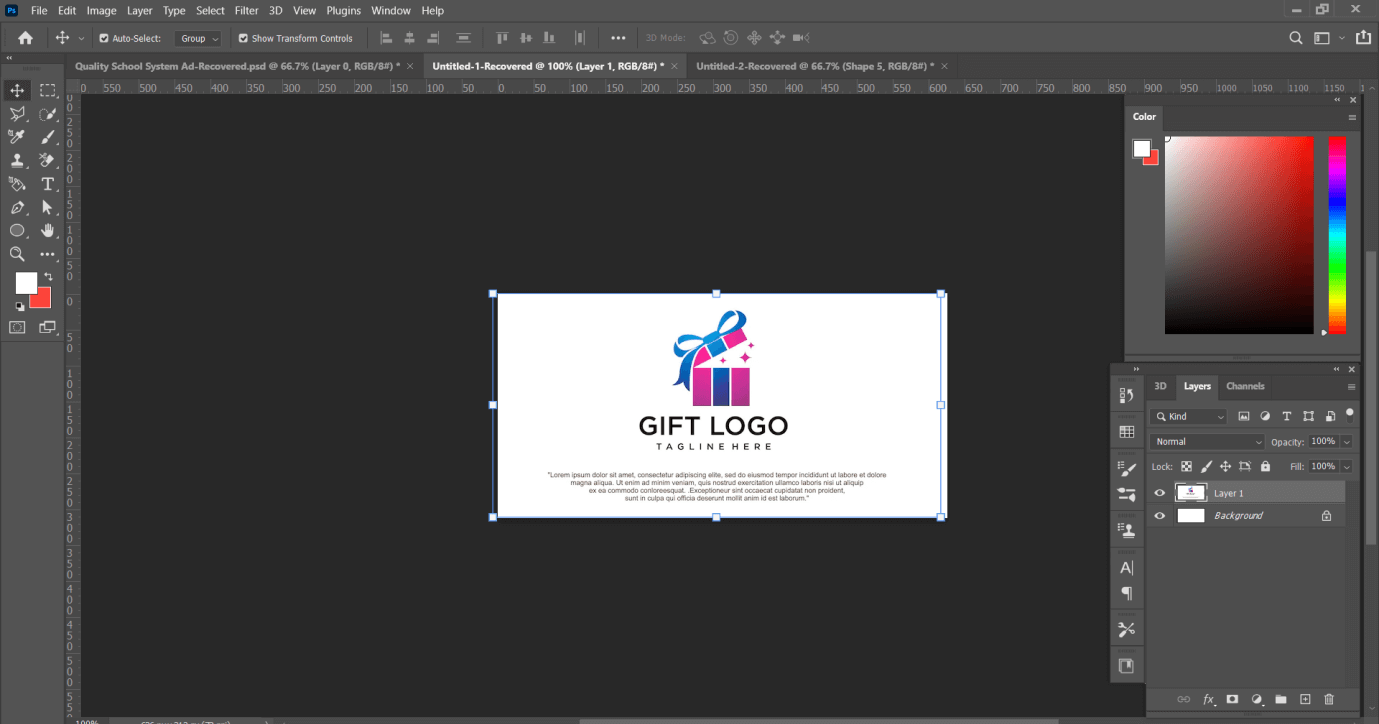Change the screen mode
This screenshot has height=724, width=1379.
[47, 327]
